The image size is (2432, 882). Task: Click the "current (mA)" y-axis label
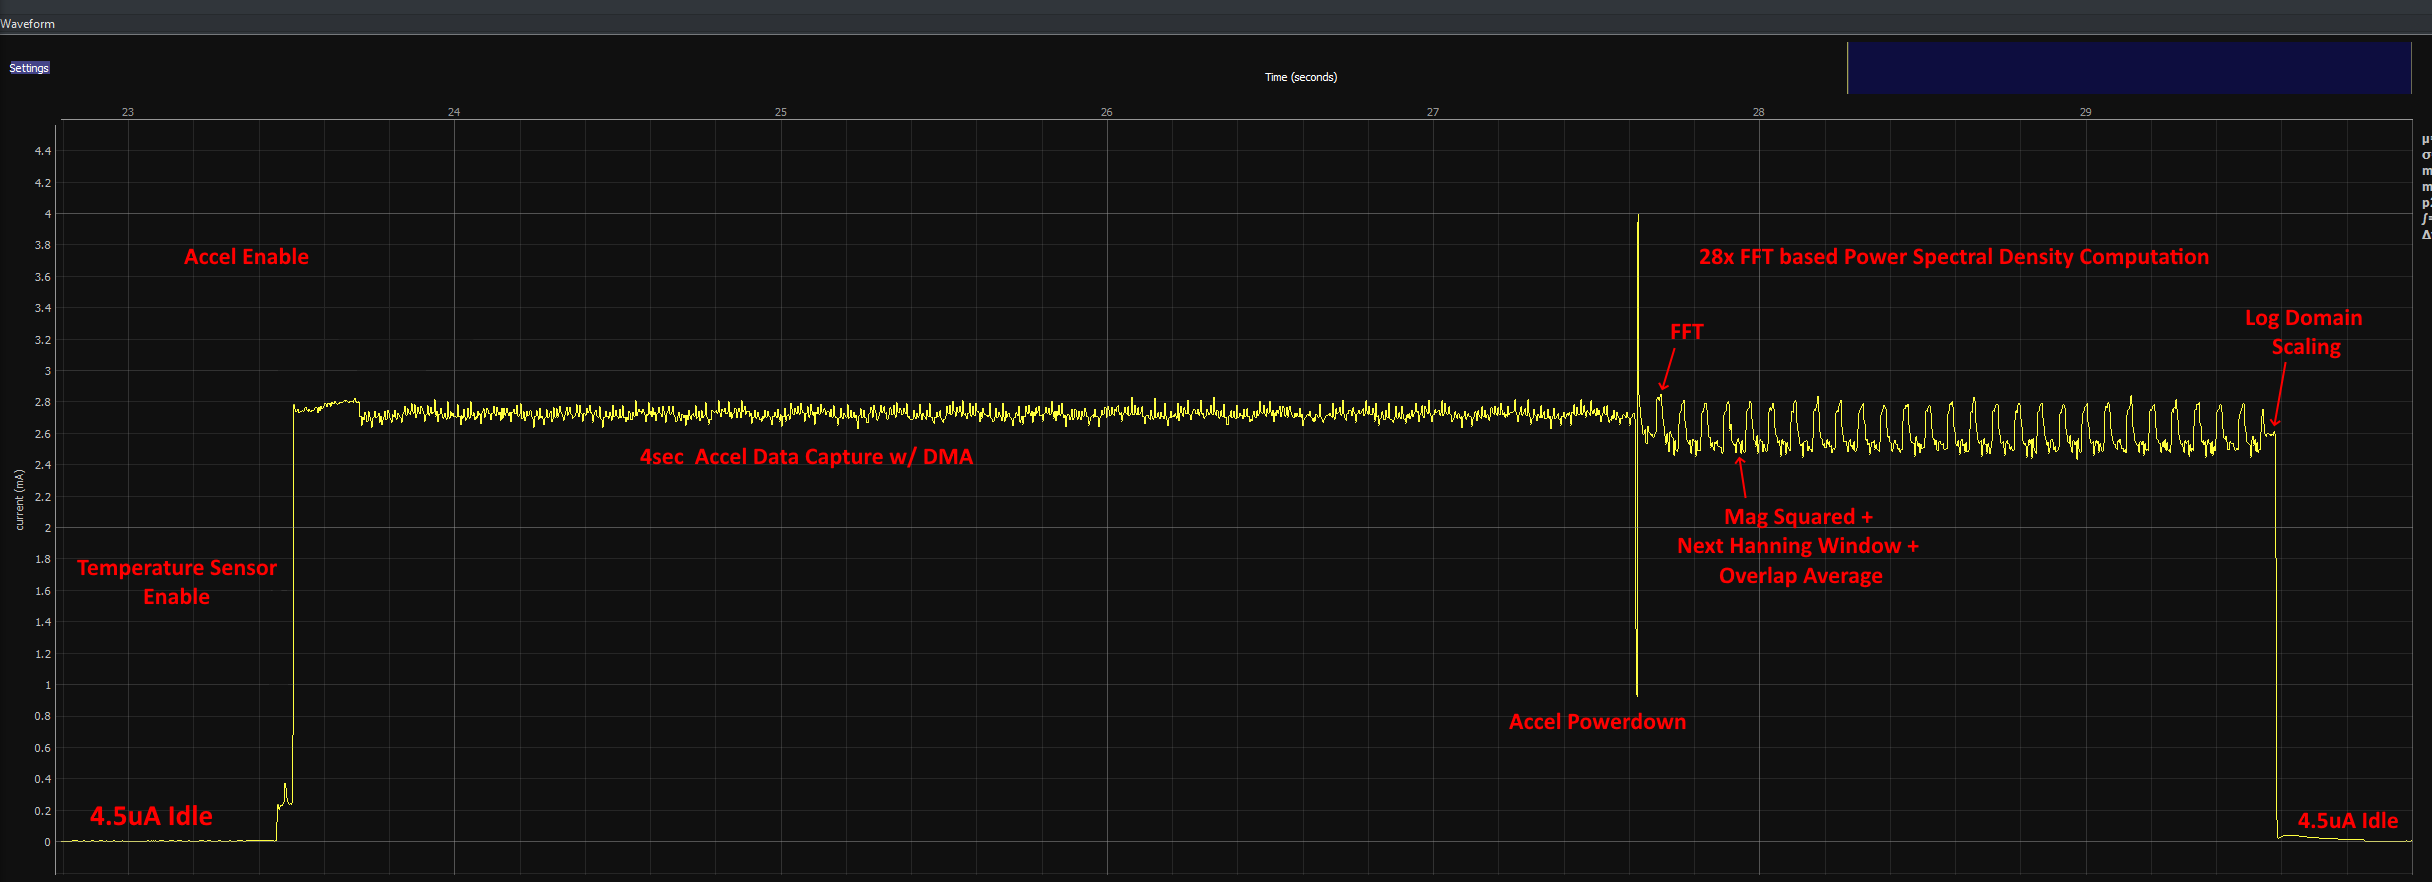19,499
